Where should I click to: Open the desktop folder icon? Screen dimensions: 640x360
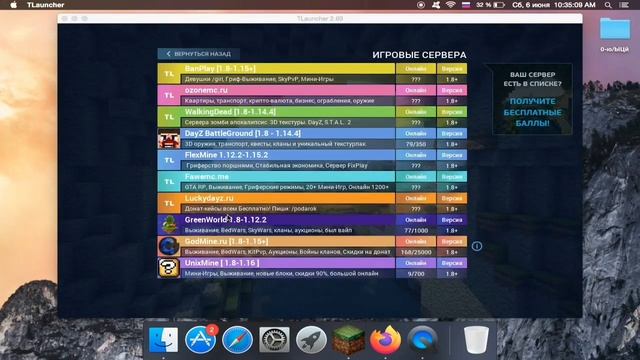click(x=615, y=29)
